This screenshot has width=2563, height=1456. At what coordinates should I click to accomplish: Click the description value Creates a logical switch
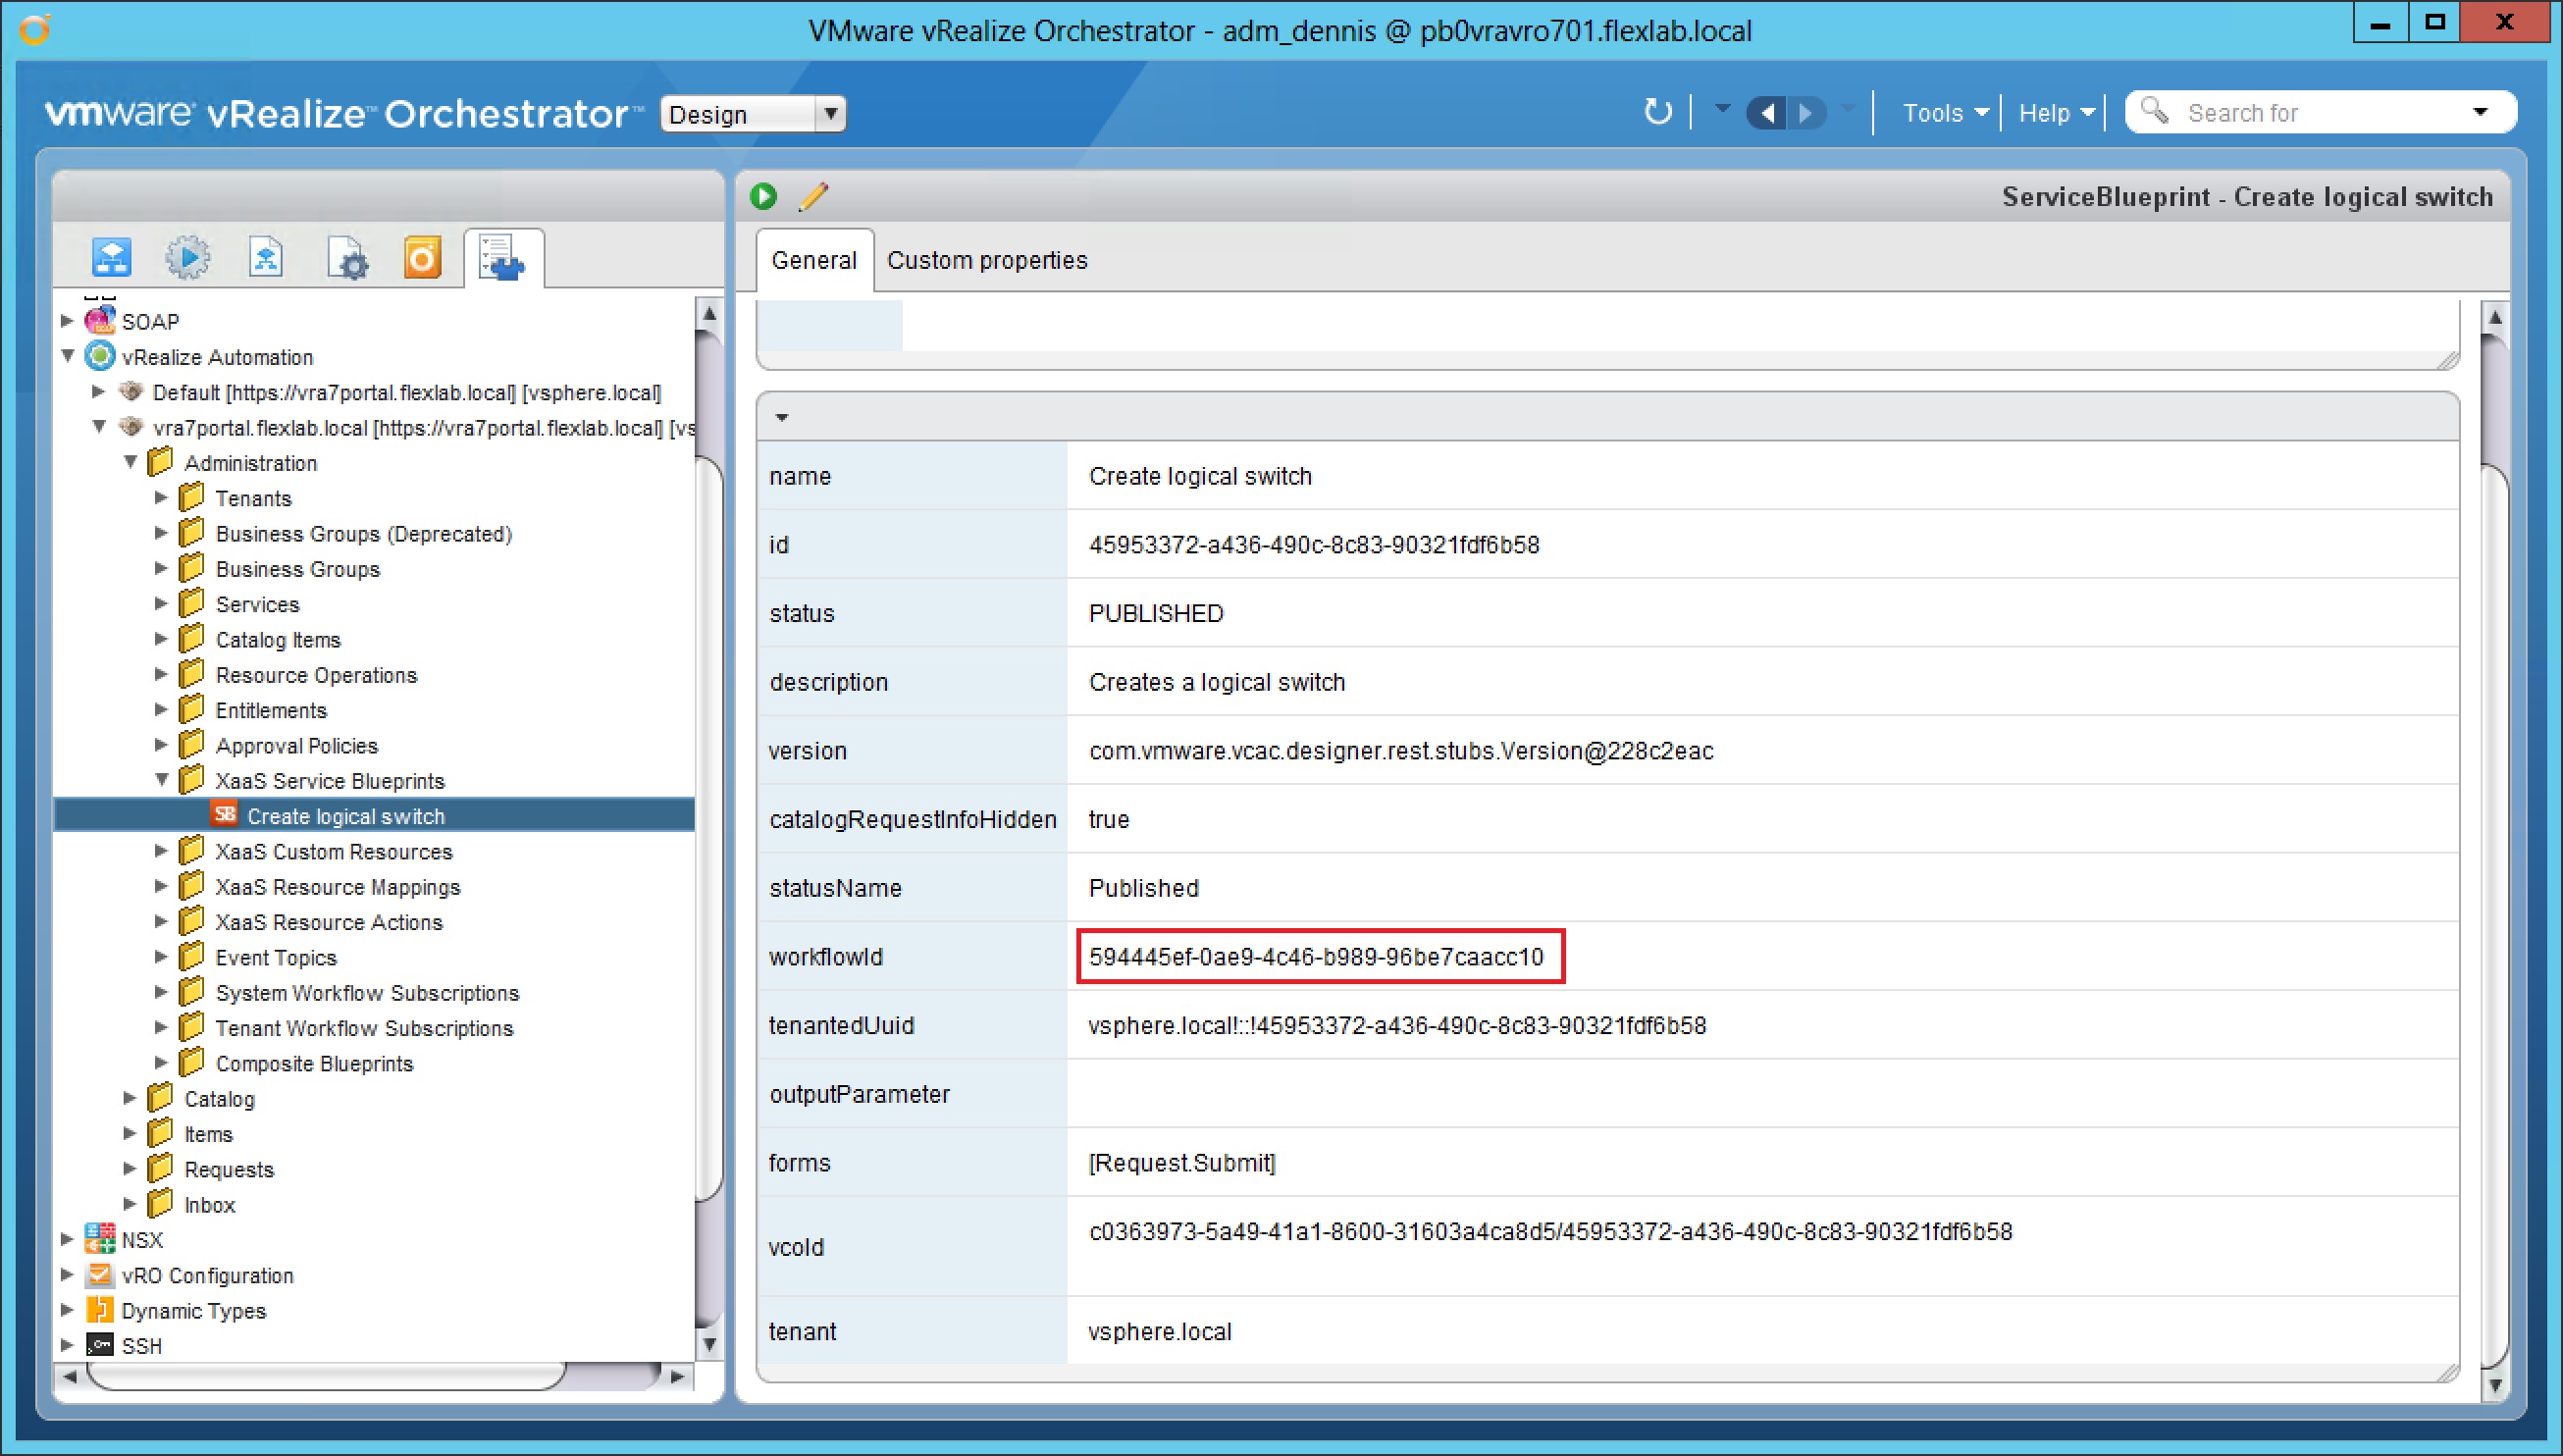pos(1216,682)
